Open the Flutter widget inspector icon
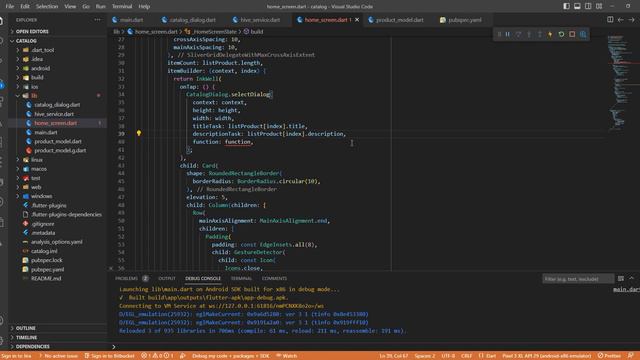Image resolution: width=640 pixels, height=360 pixels. (x=583, y=34)
